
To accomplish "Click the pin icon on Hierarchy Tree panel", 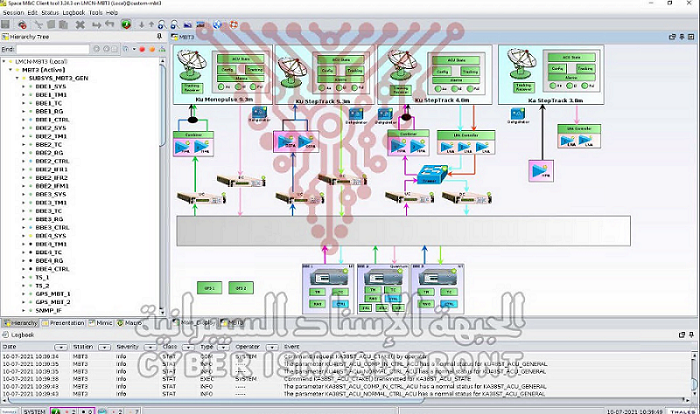I will click(x=160, y=36).
